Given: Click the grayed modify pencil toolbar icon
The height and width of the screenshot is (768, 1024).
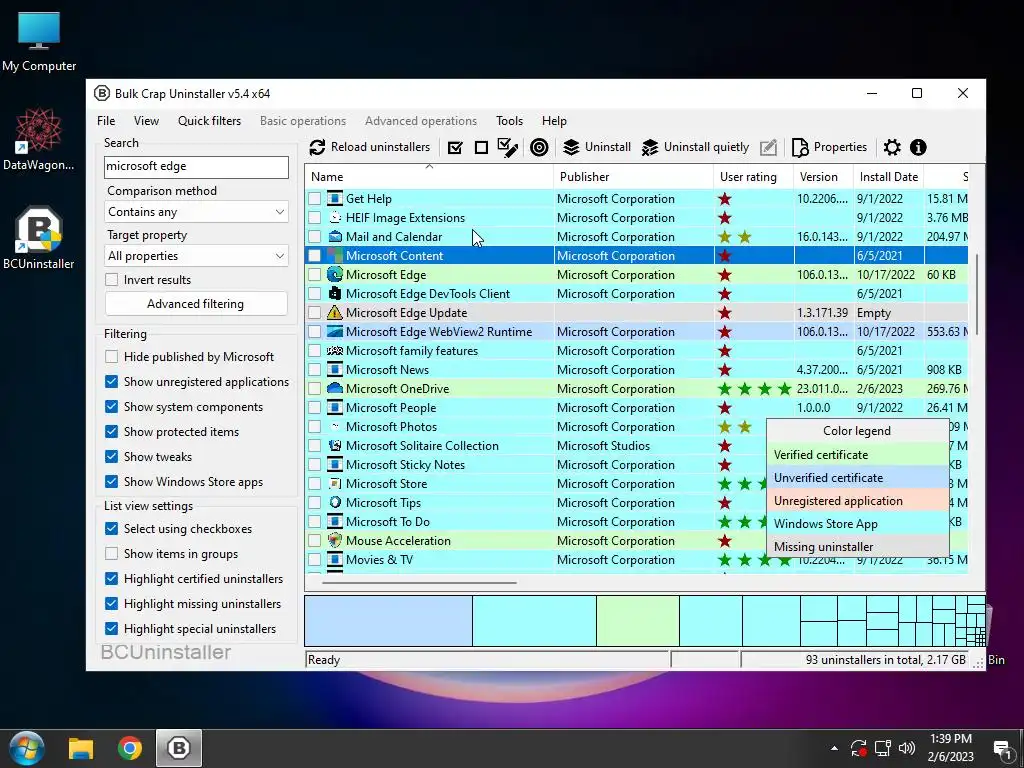Looking at the screenshot, I should 769,148.
